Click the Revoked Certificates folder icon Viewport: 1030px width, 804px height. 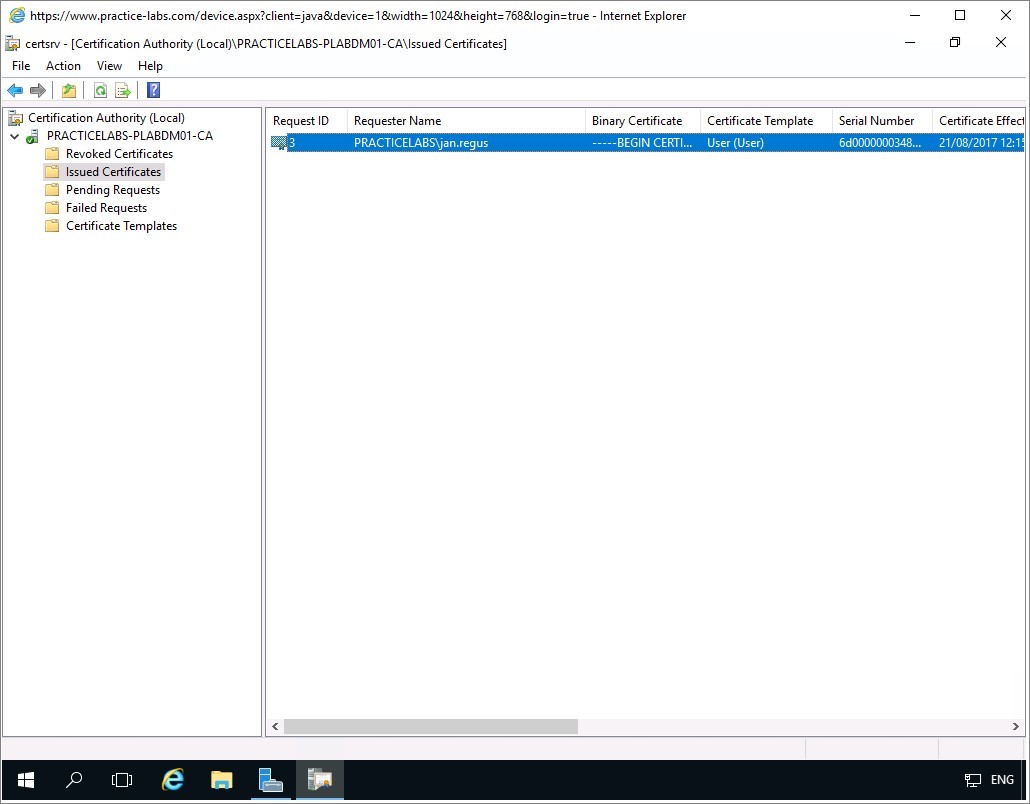[52, 154]
